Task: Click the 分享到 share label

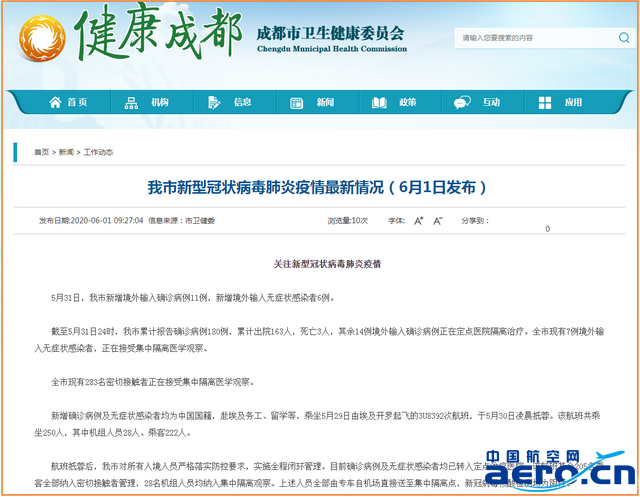Action: pos(475,221)
